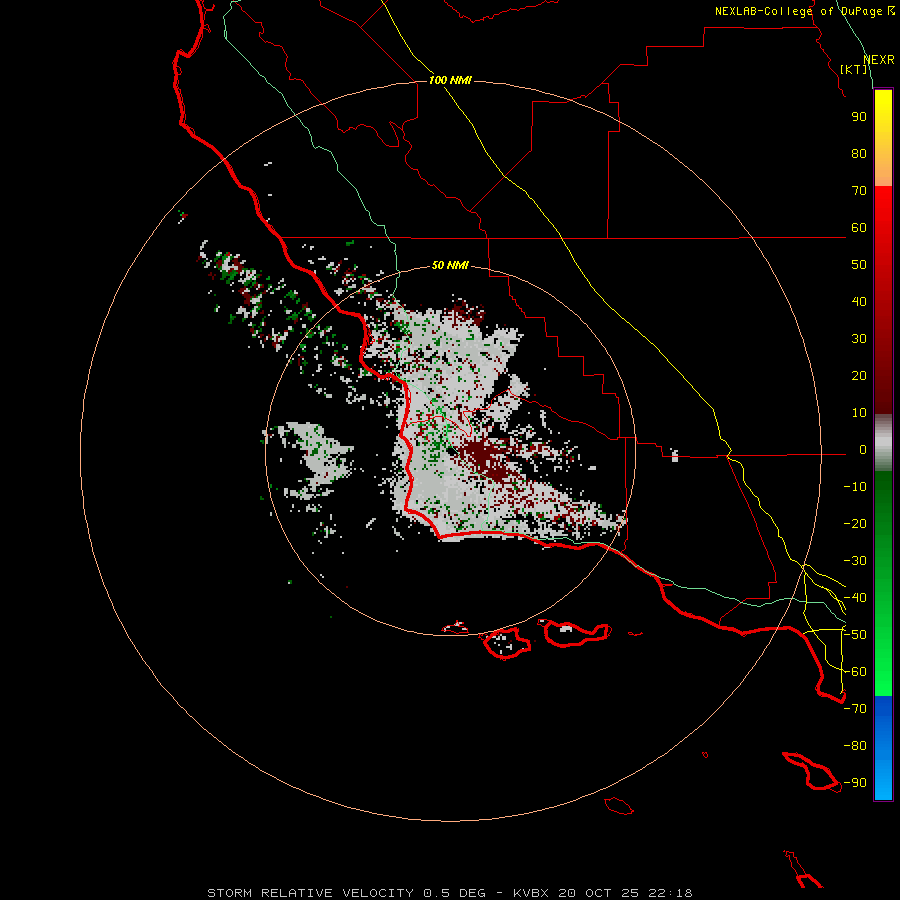Screen dimensions: 900x900
Task: Select the -50 value on the velocity scale
Action: (x=855, y=635)
